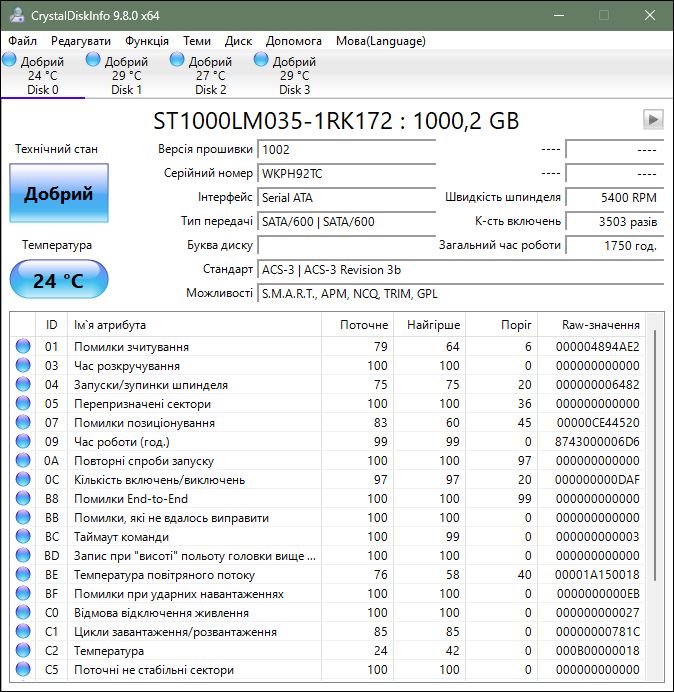Click the power on count 3503 разів
674x692 pixels.
[x=615, y=221]
